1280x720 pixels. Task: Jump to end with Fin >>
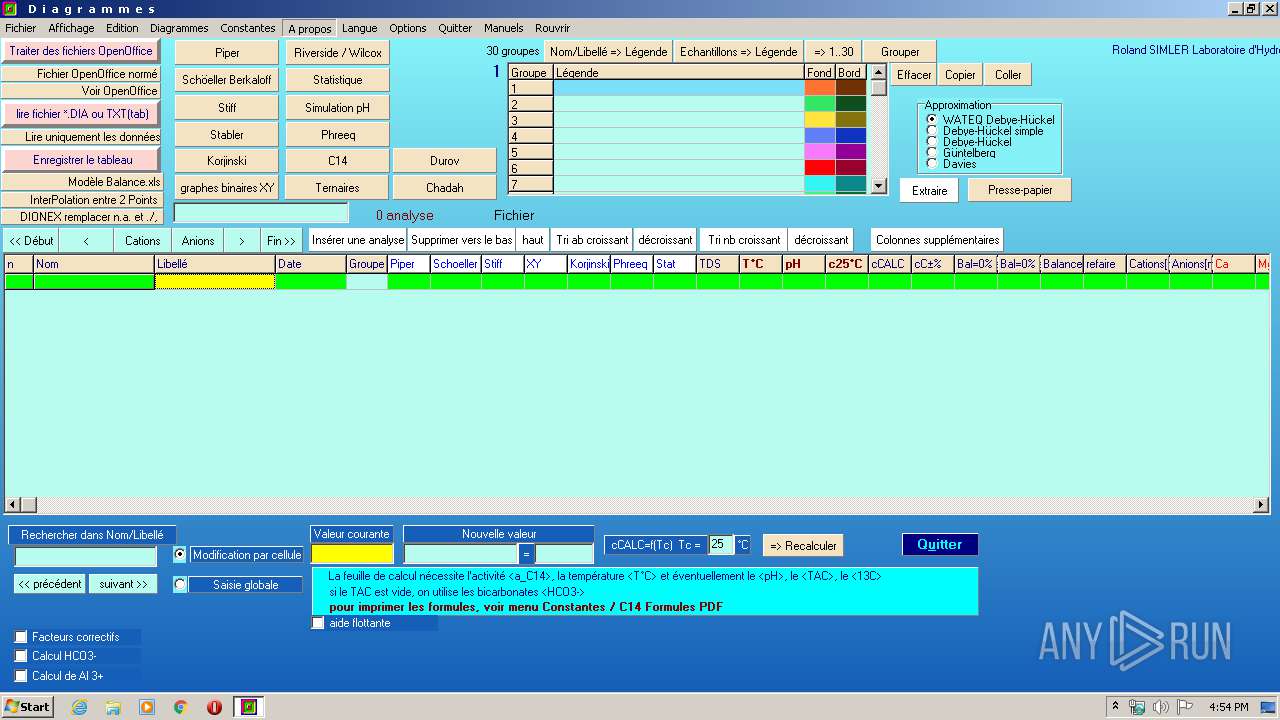tap(281, 240)
